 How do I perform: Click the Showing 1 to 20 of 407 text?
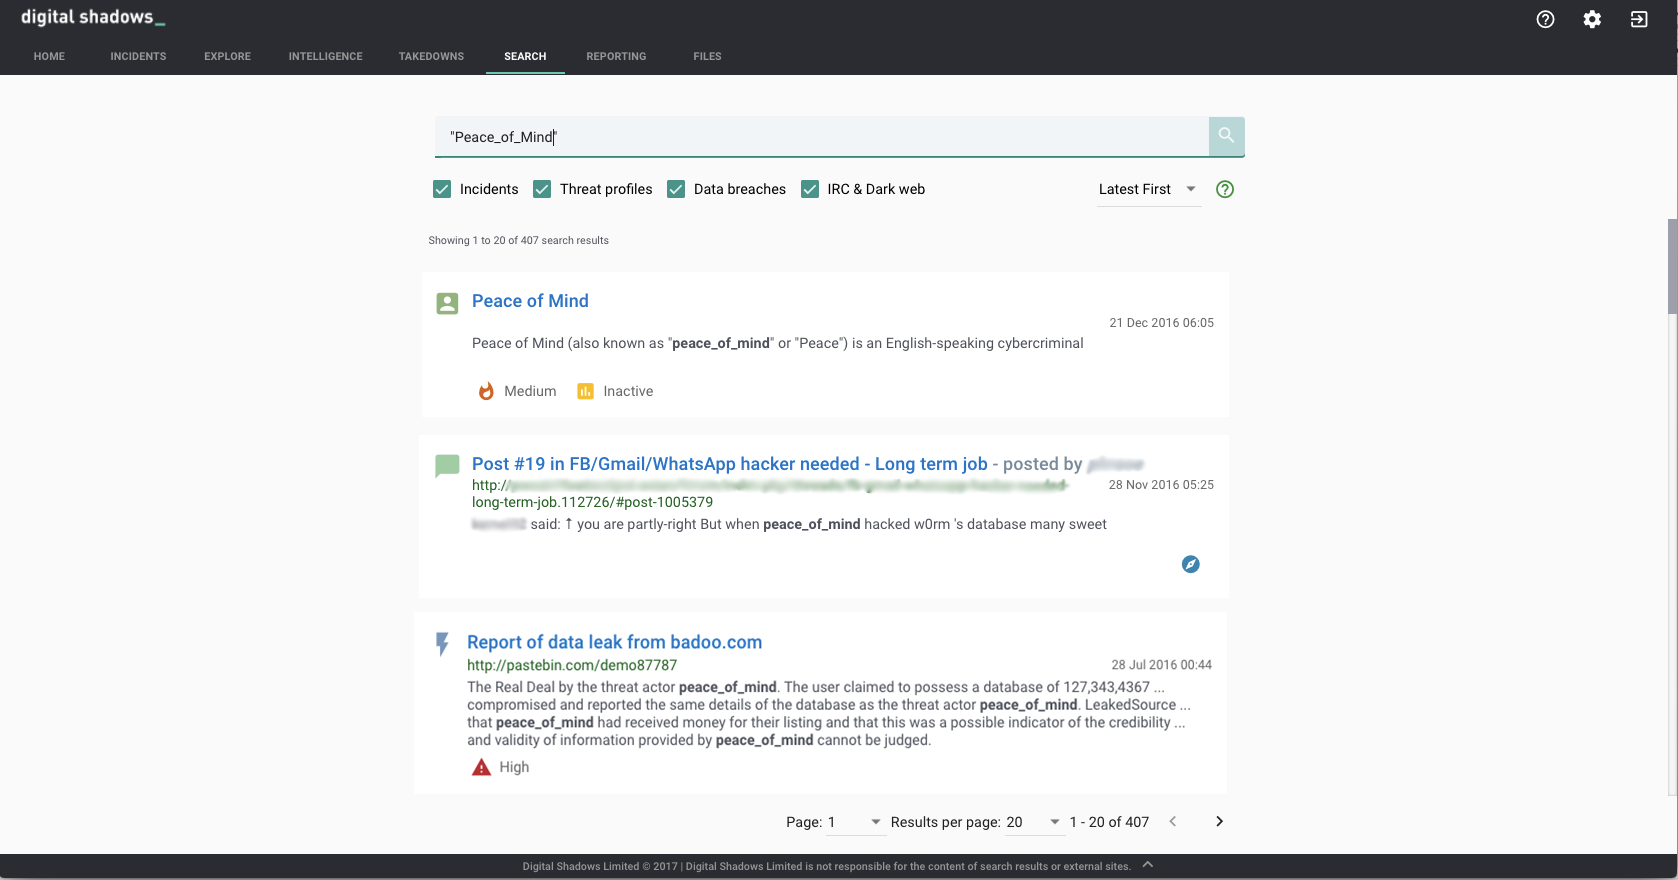518,240
